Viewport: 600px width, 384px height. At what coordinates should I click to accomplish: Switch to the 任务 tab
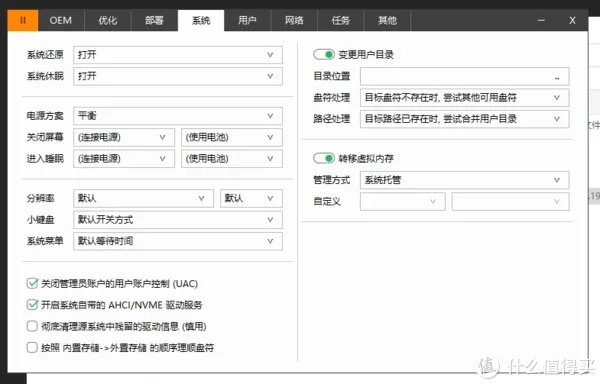pos(341,20)
